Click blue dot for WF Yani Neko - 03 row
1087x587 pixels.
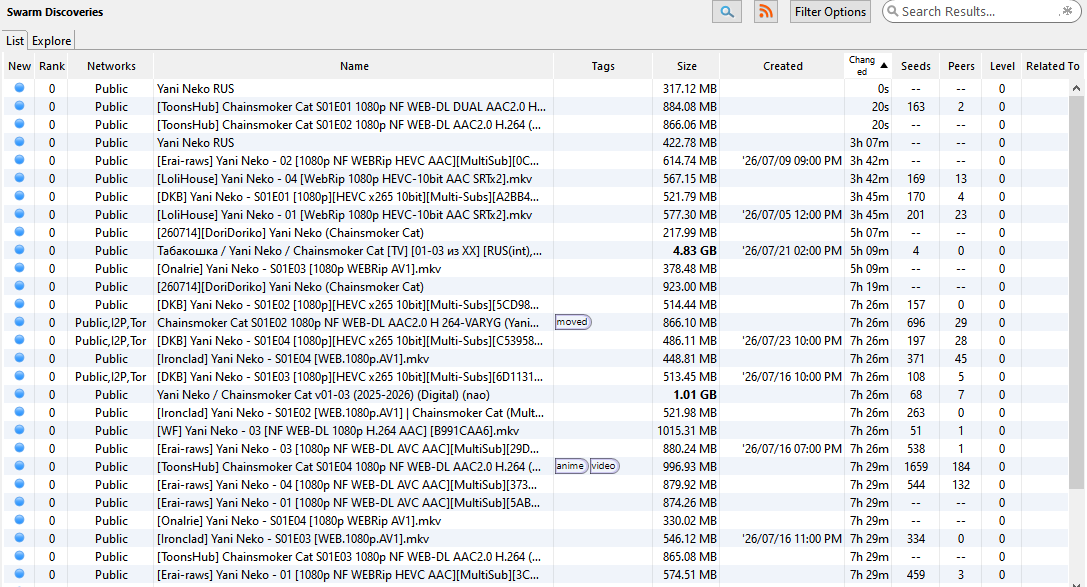tap(19, 430)
